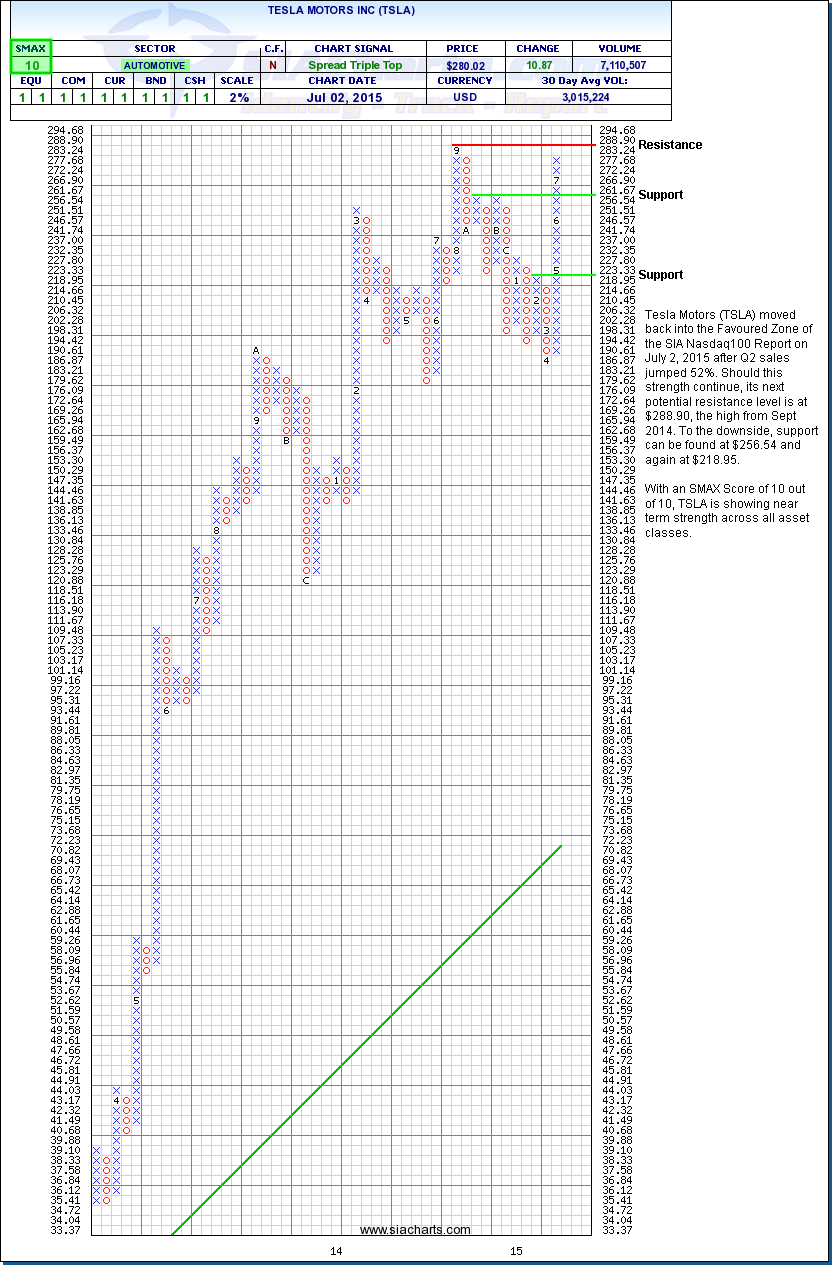Click the 15 year marker on x-axis
The width and height of the screenshot is (832, 1265).
[x=516, y=1251]
